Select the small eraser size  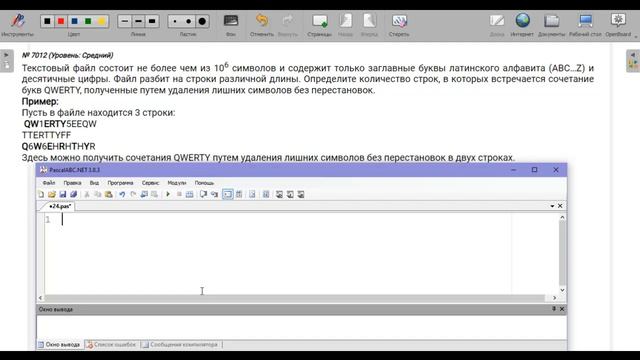tap(175, 21)
